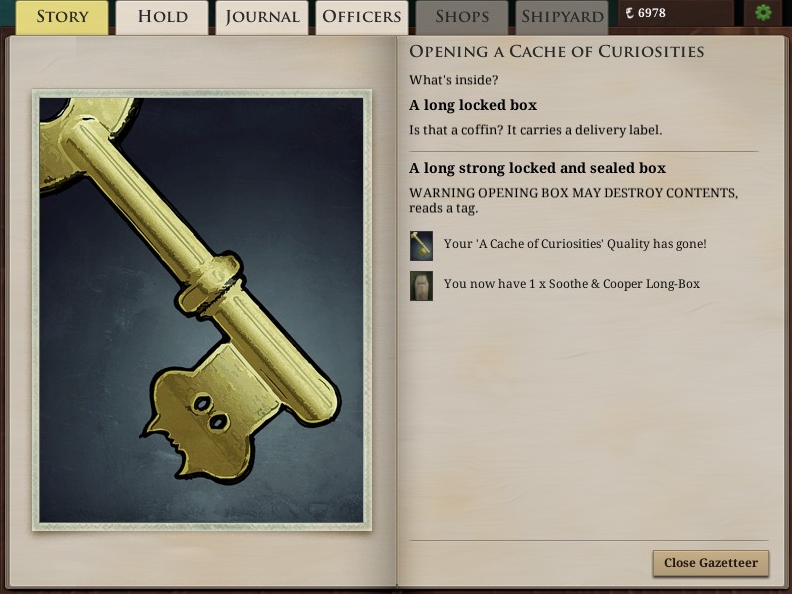The image size is (792, 594).
Task: Click the golden key quality icon
Action: pos(421,245)
